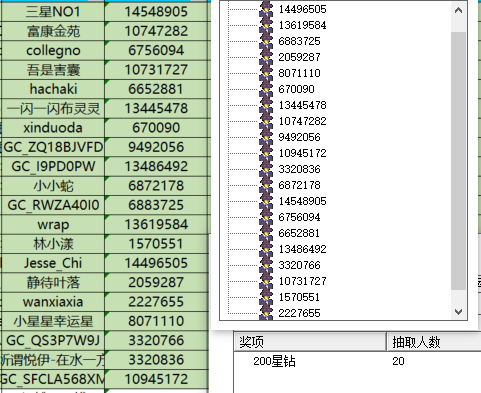The image size is (481, 393).
Task: Click spreadsheet cell 小星星幸运星
Action: (x=53, y=321)
